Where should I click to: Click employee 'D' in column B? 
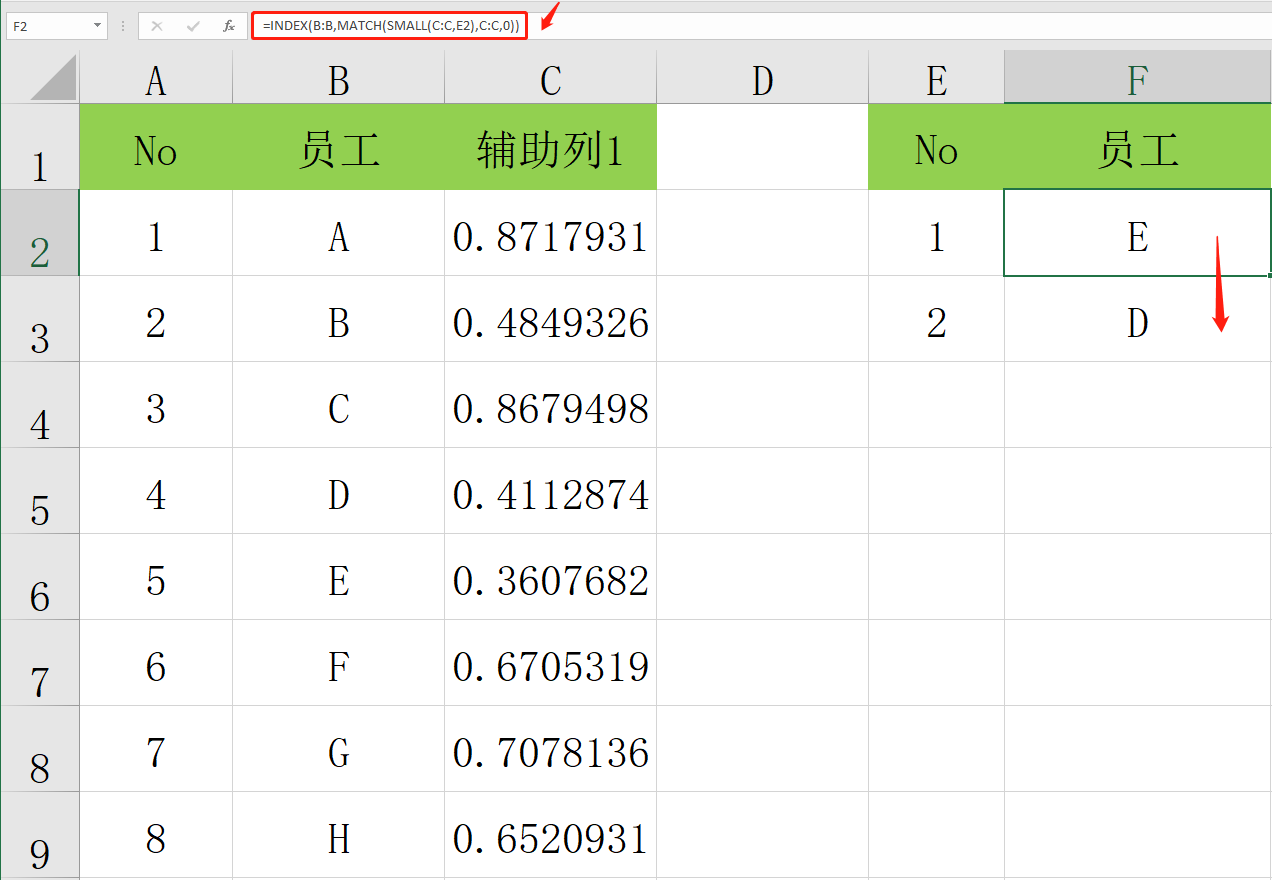pos(339,491)
